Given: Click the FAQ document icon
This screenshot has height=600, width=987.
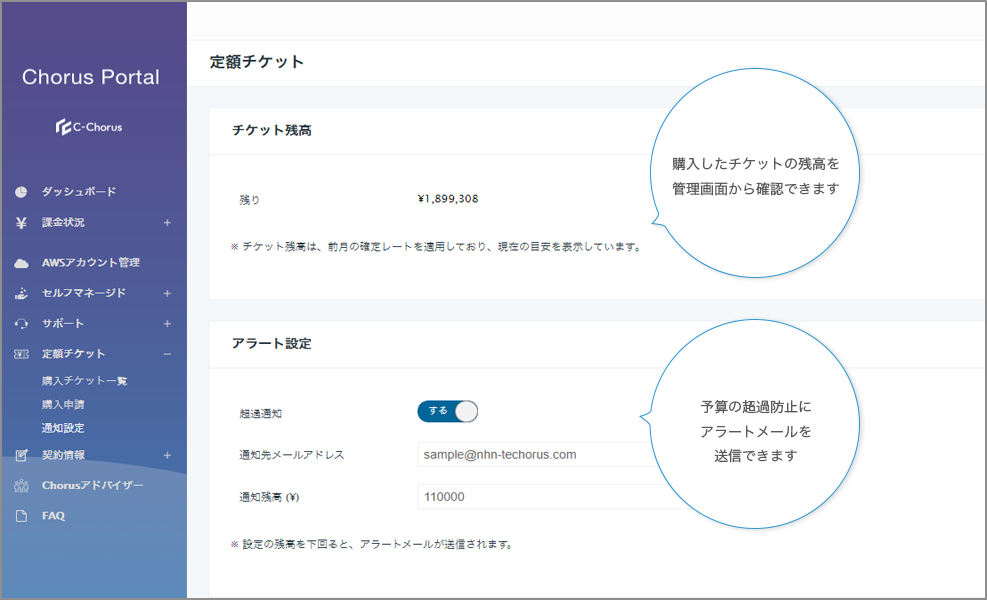Looking at the screenshot, I should (21, 516).
